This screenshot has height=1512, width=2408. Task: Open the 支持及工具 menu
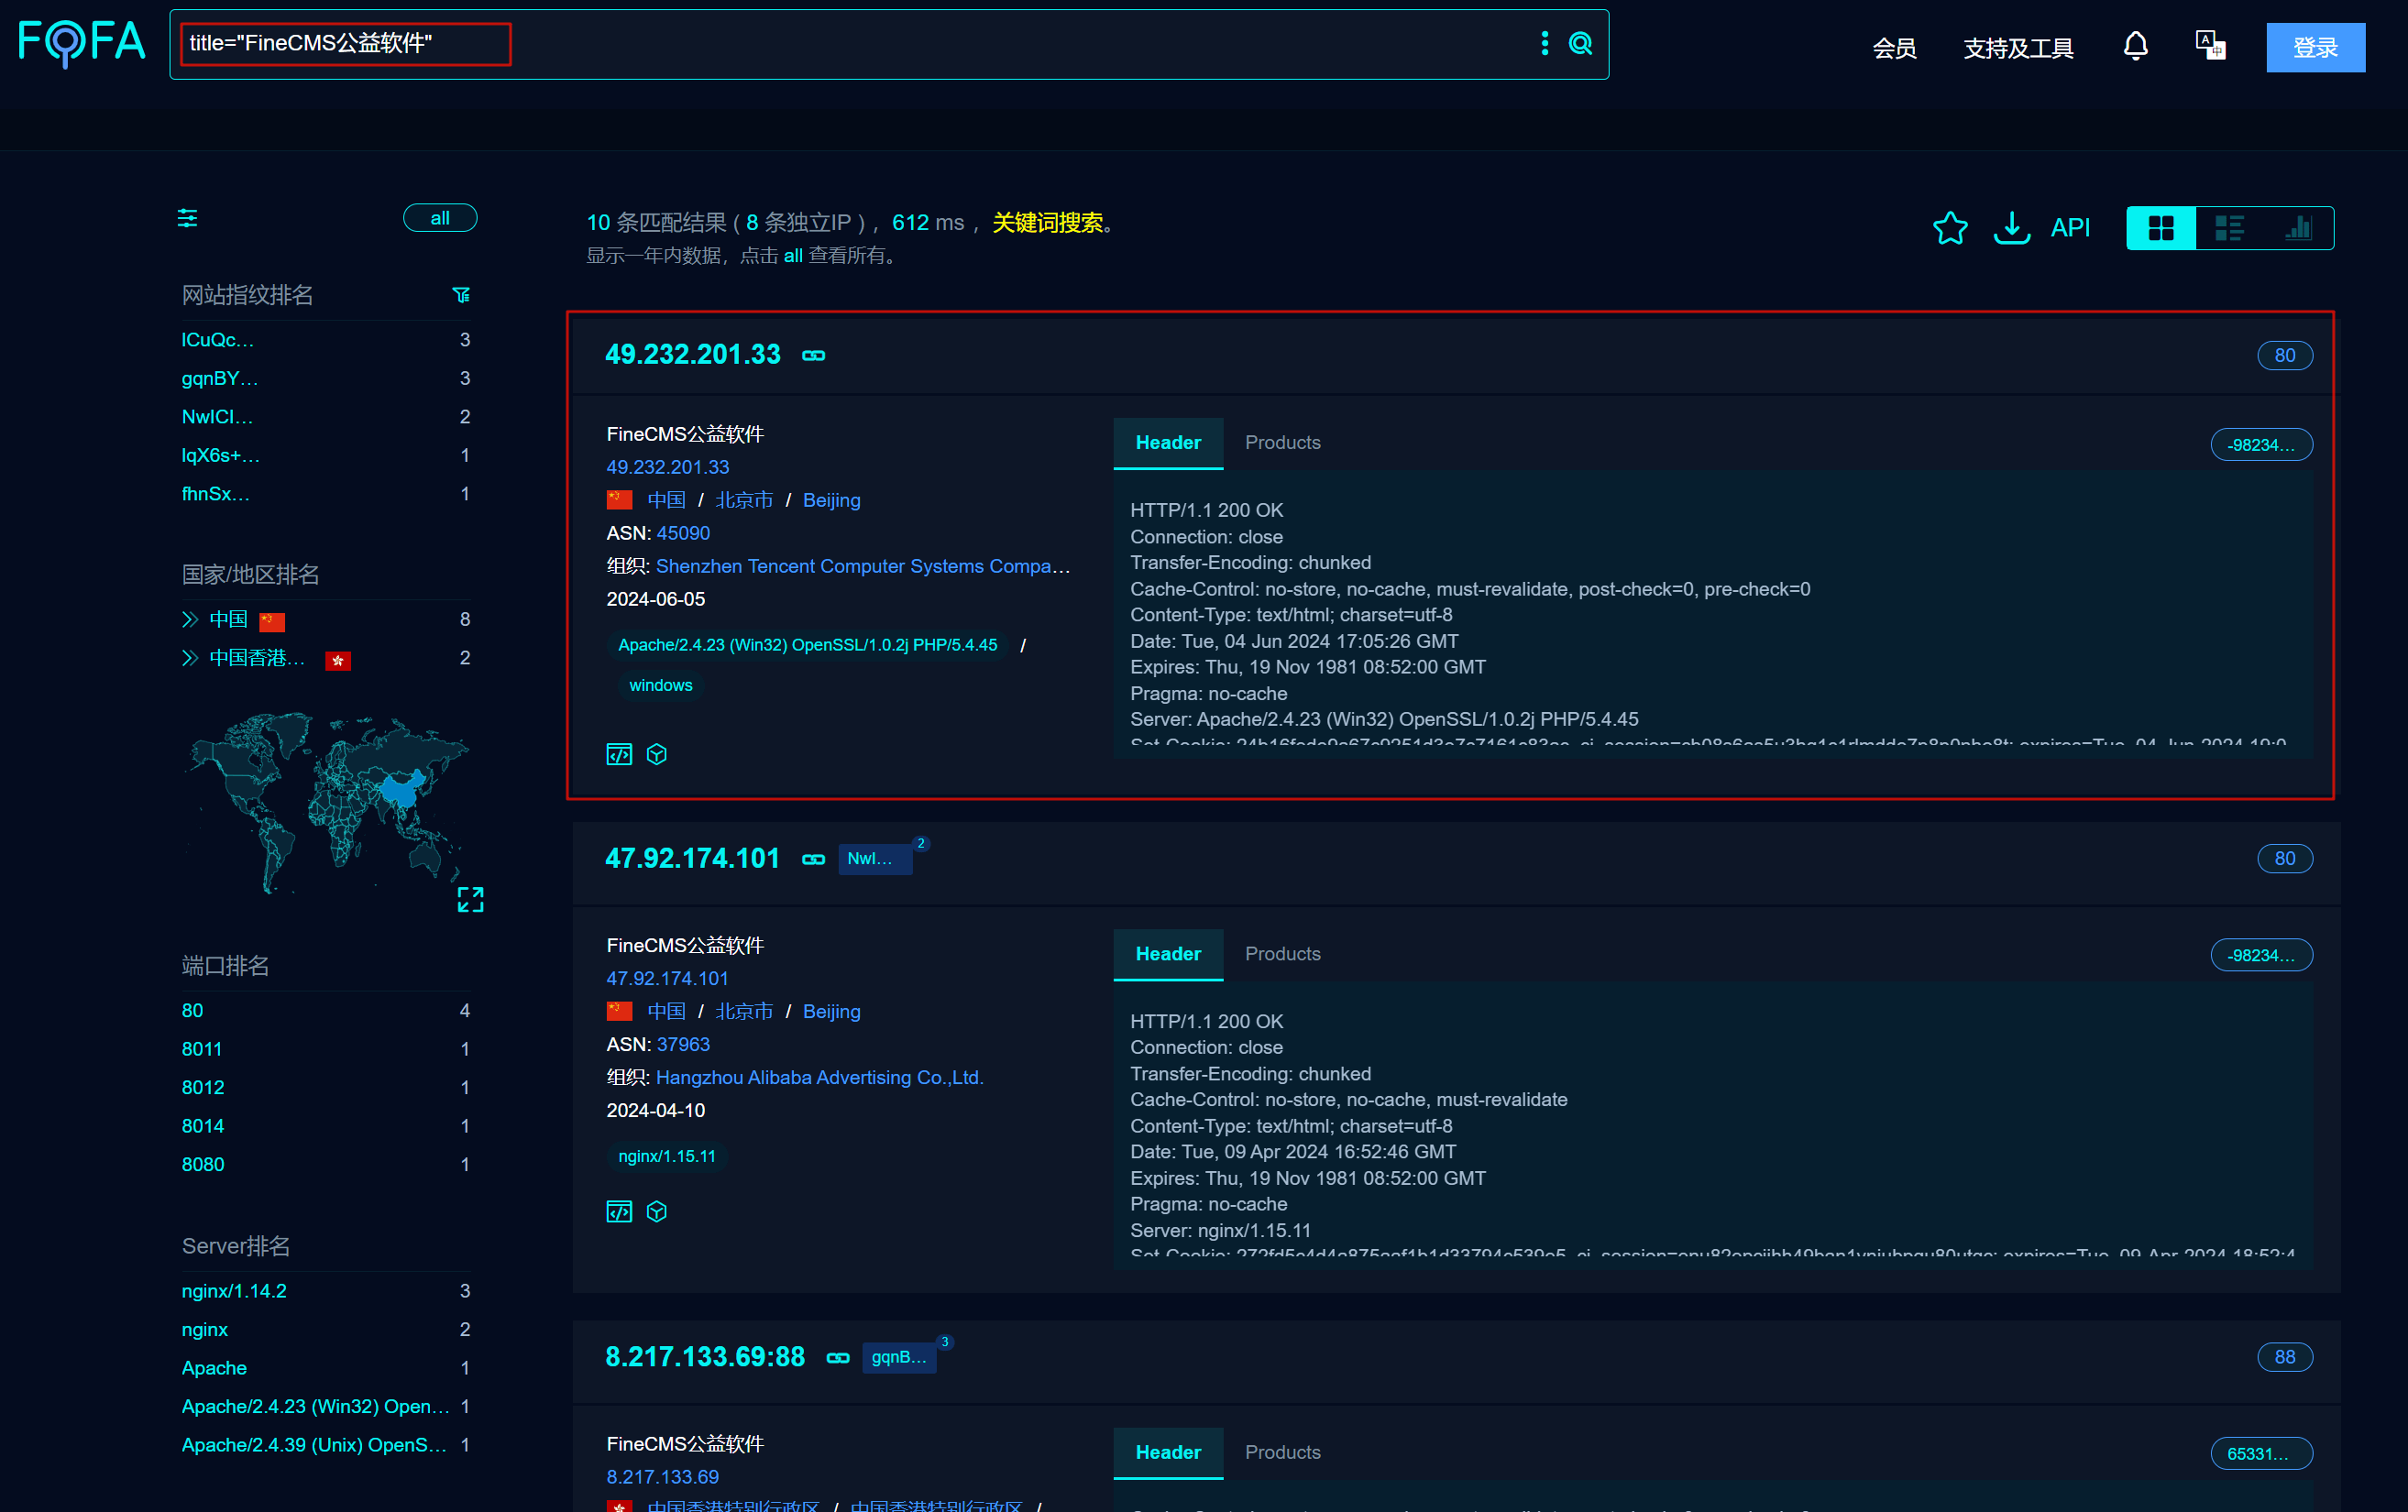pos(2017,48)
